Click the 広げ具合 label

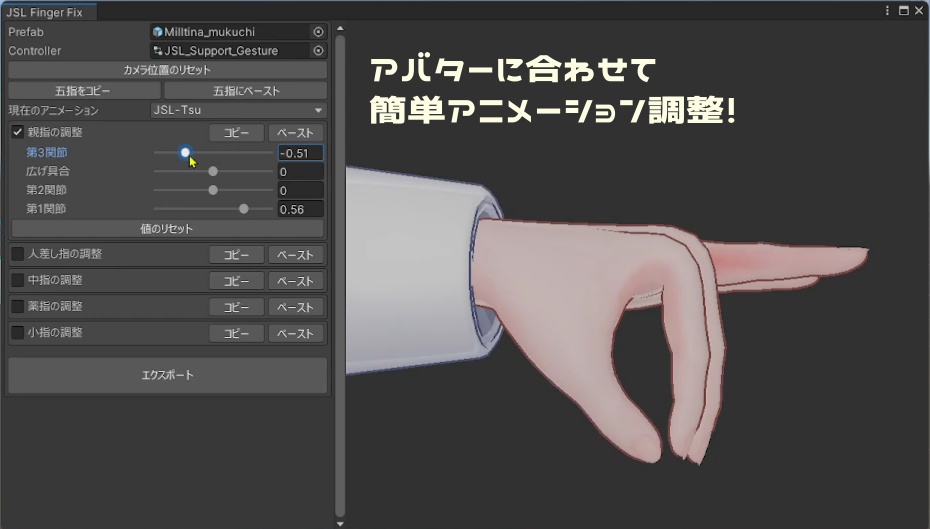coord(48,171)
